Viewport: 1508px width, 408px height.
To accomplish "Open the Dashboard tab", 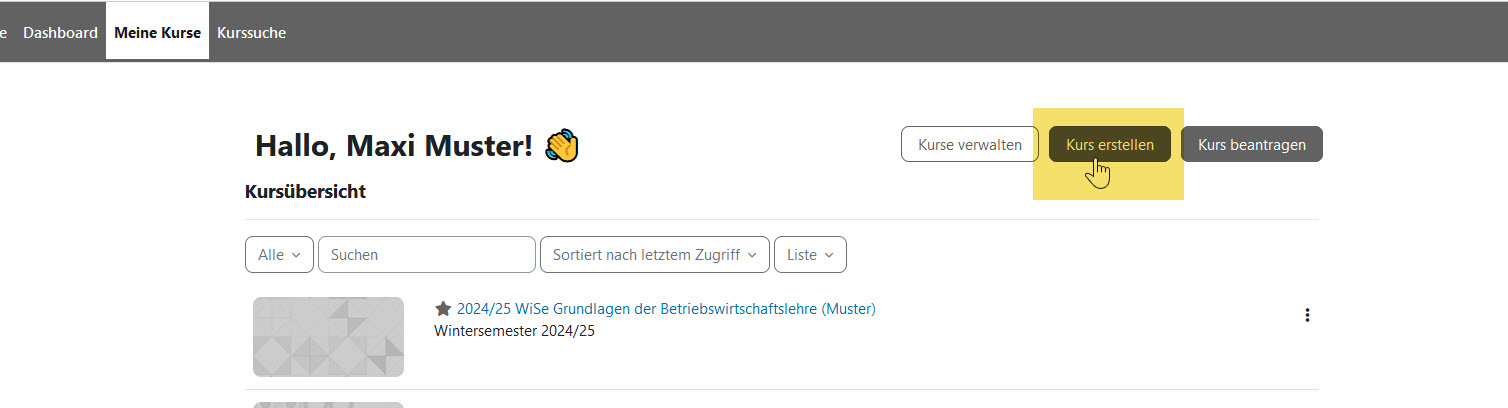I will pyautogui.click(x=60, y=33).
